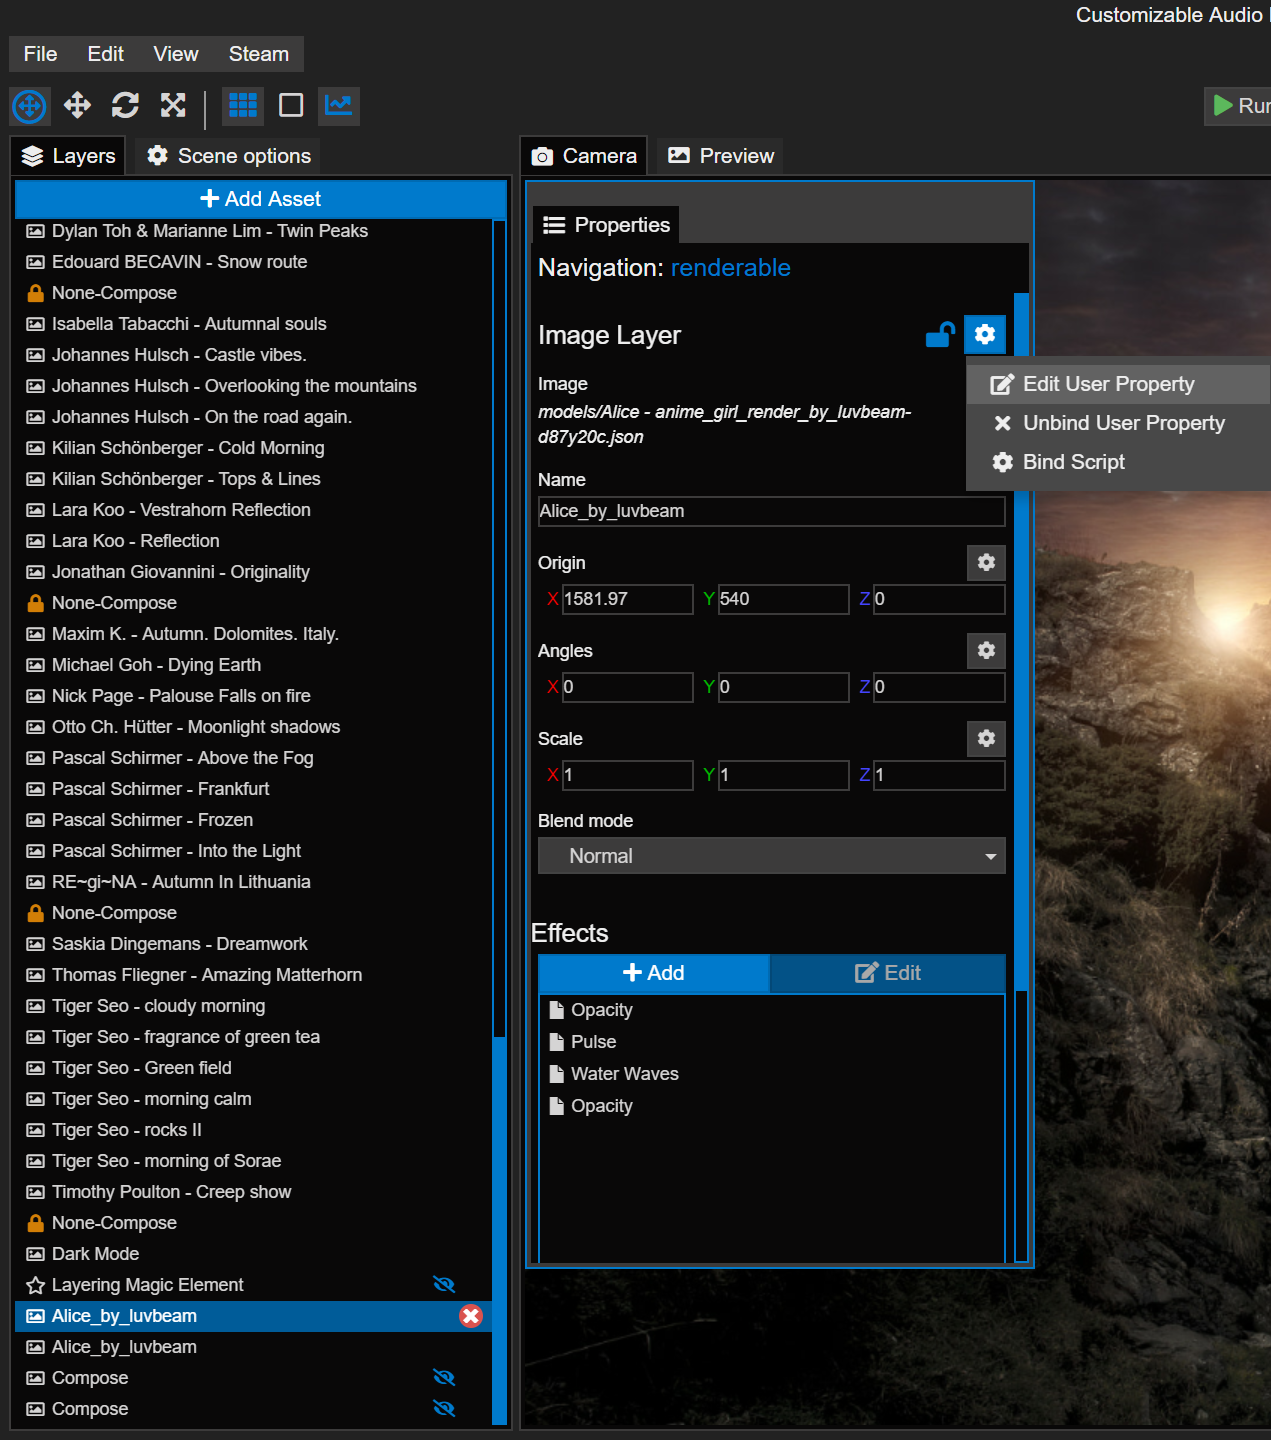Viewport: 1271px width, 1440px height.
Task: Show the last hidden Compose layer
Action: click(x=444, y=1409)
